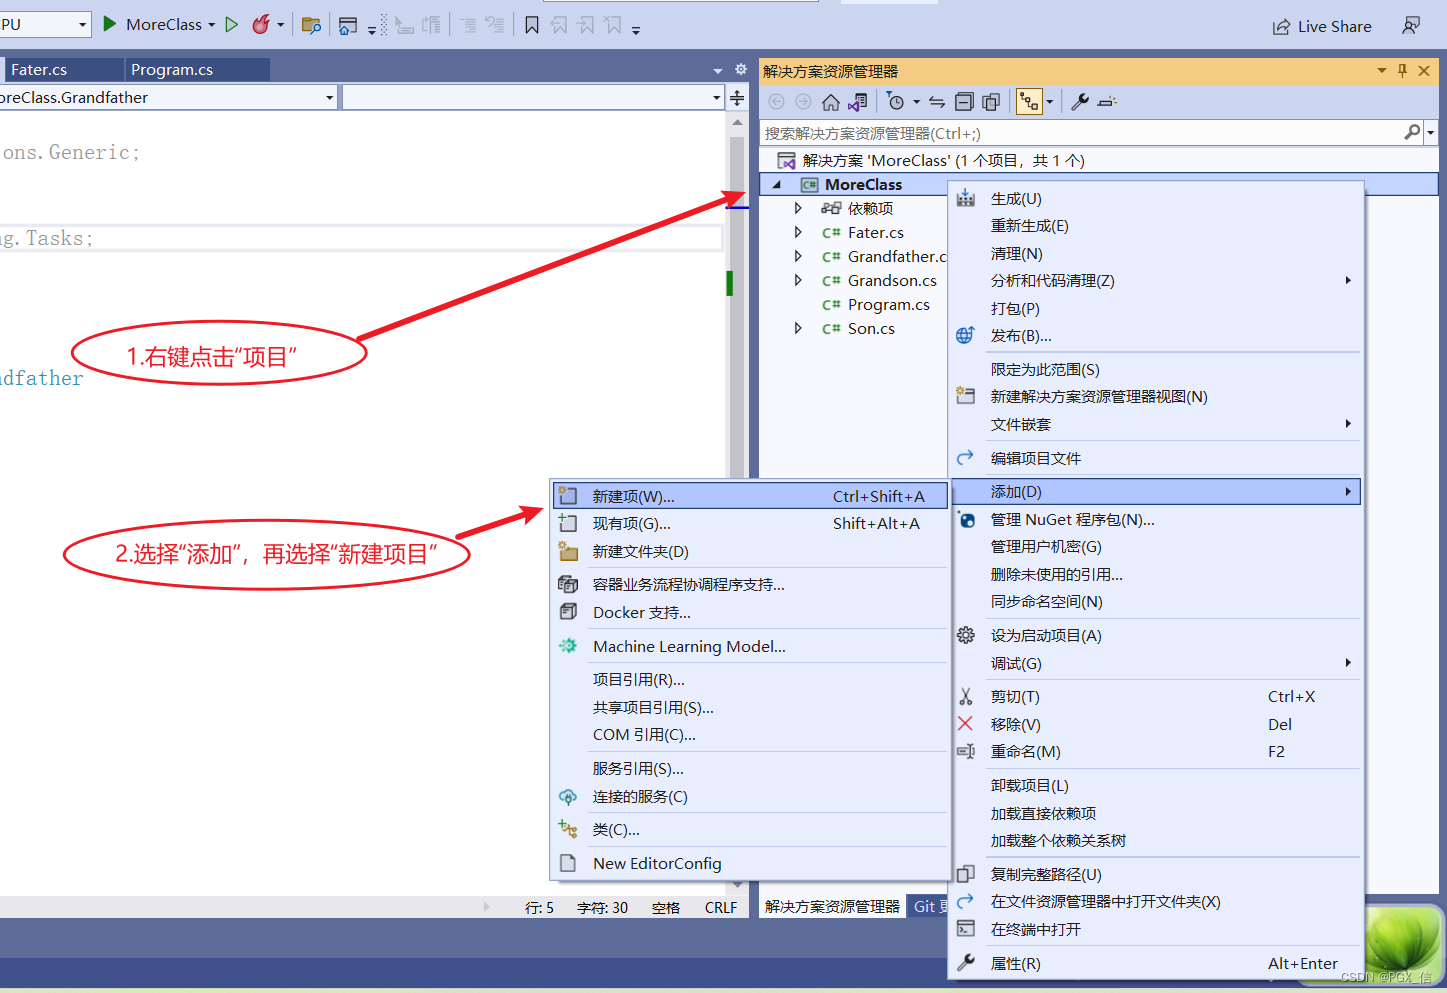Click the Back arrow in Solution Explorer toolbar

[777, 102]
